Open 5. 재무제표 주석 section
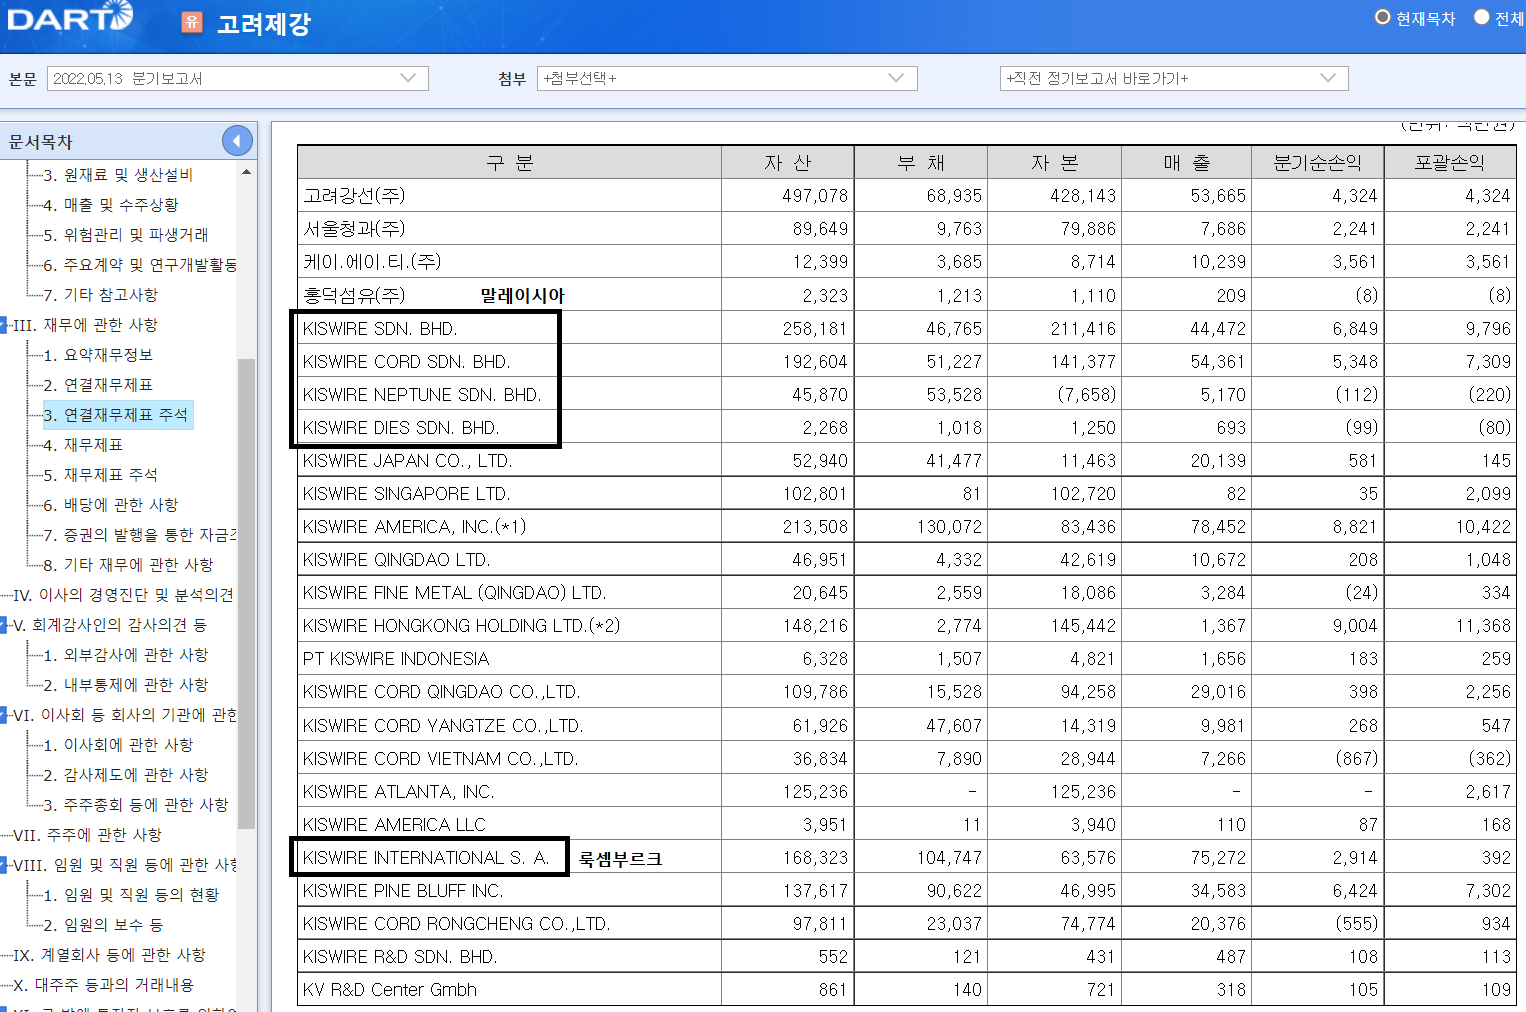The width and height of the screenshot is (1526, 1012). click(x=100, y=475)
